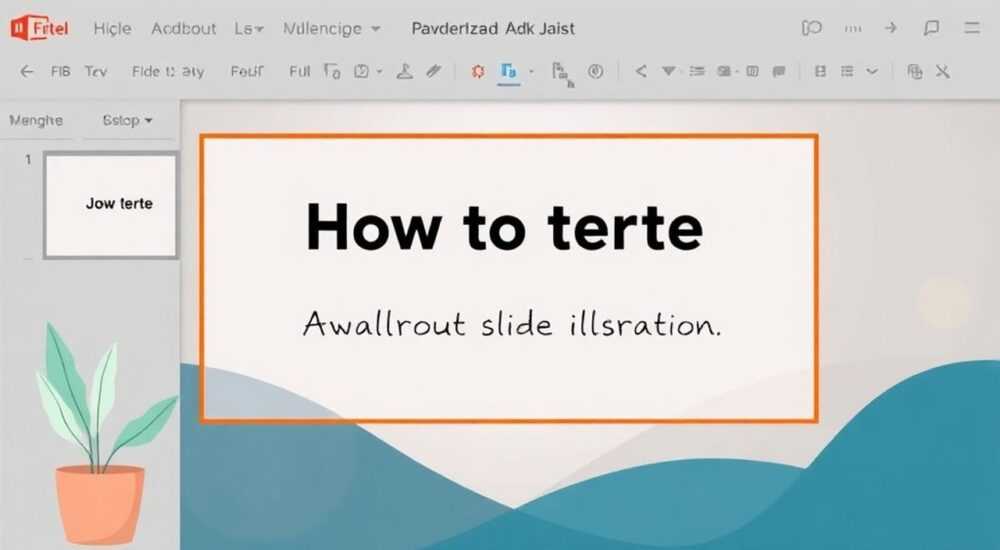Open the Sslop dropdown in the side panel

128,120
